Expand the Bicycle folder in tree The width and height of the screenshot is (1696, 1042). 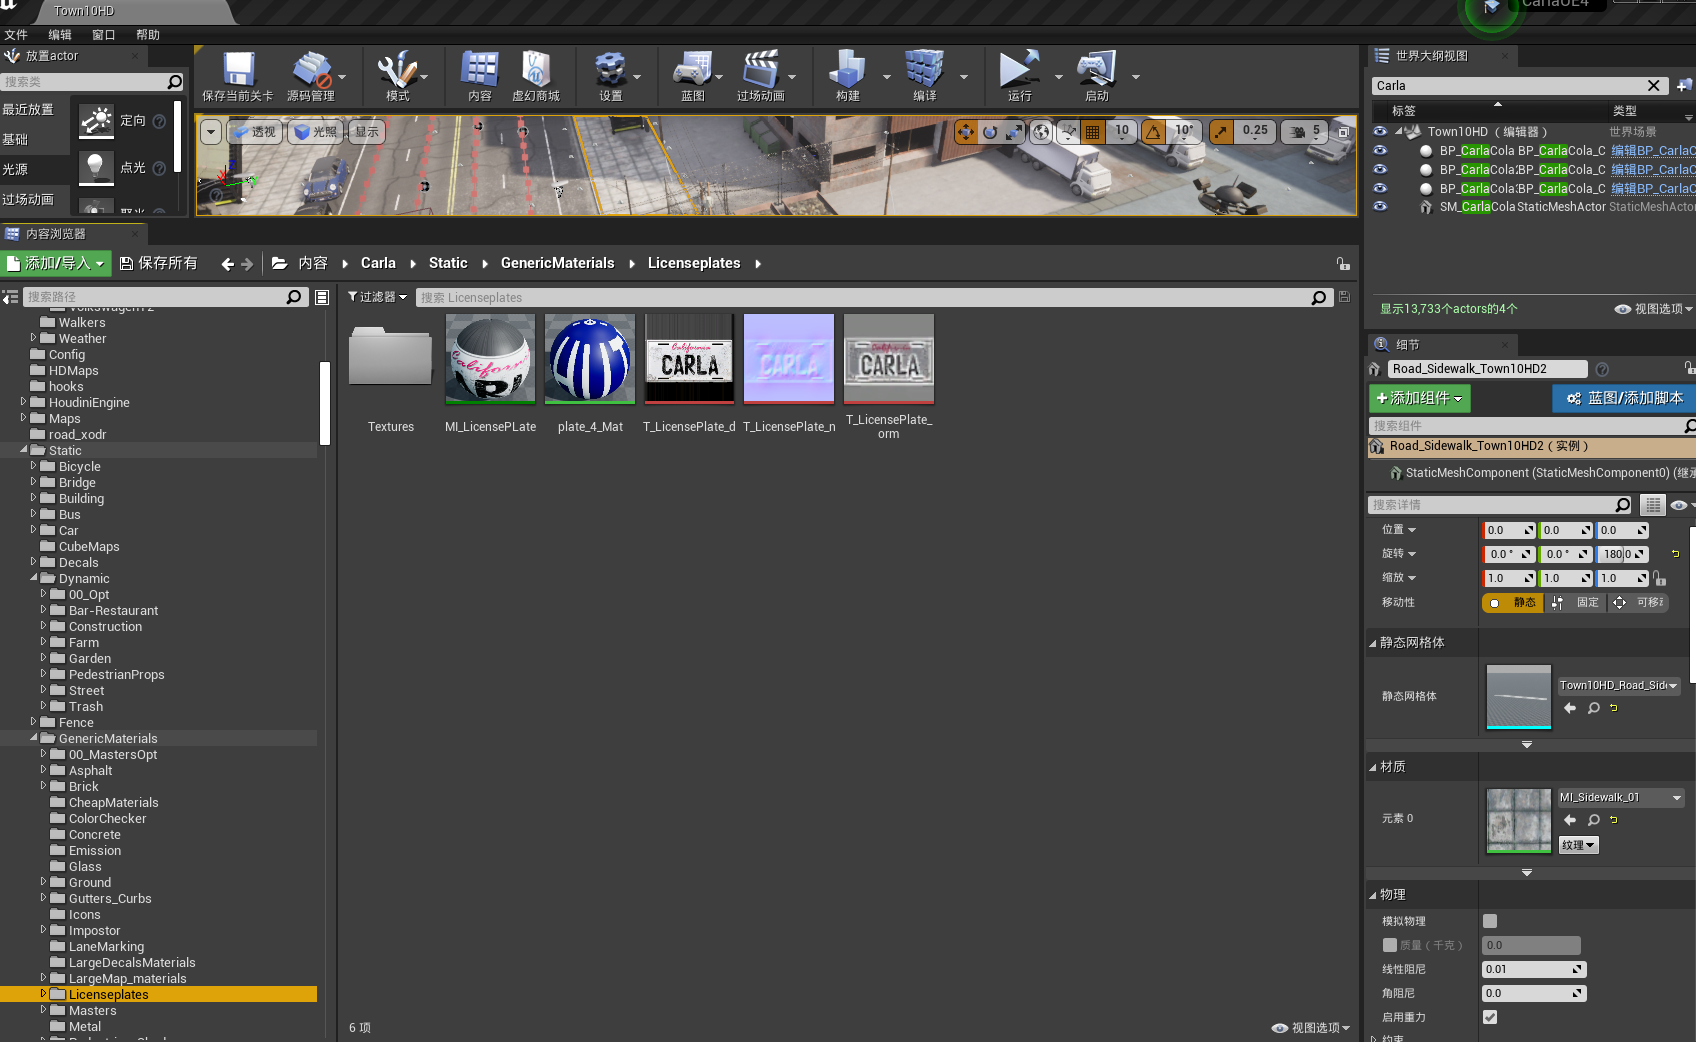[x=34, y=466]
